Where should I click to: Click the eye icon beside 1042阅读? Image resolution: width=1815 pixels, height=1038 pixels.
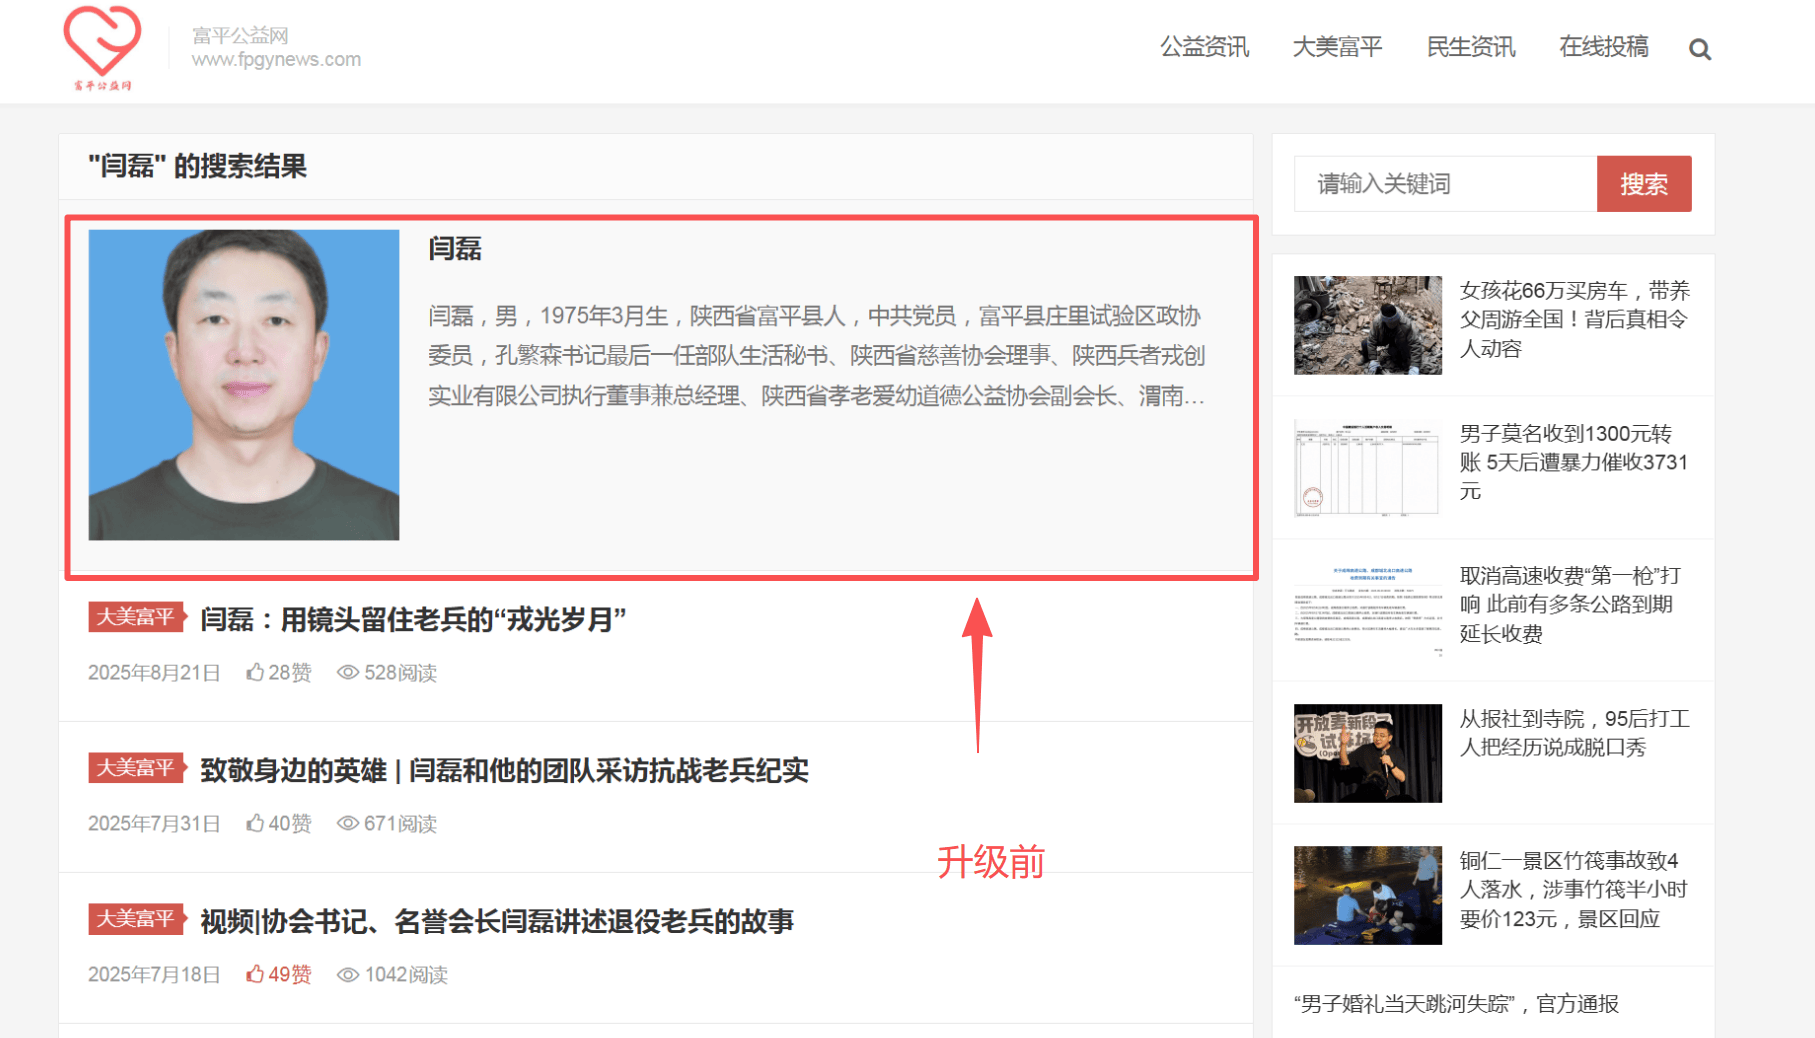click(x=347, y=975)
